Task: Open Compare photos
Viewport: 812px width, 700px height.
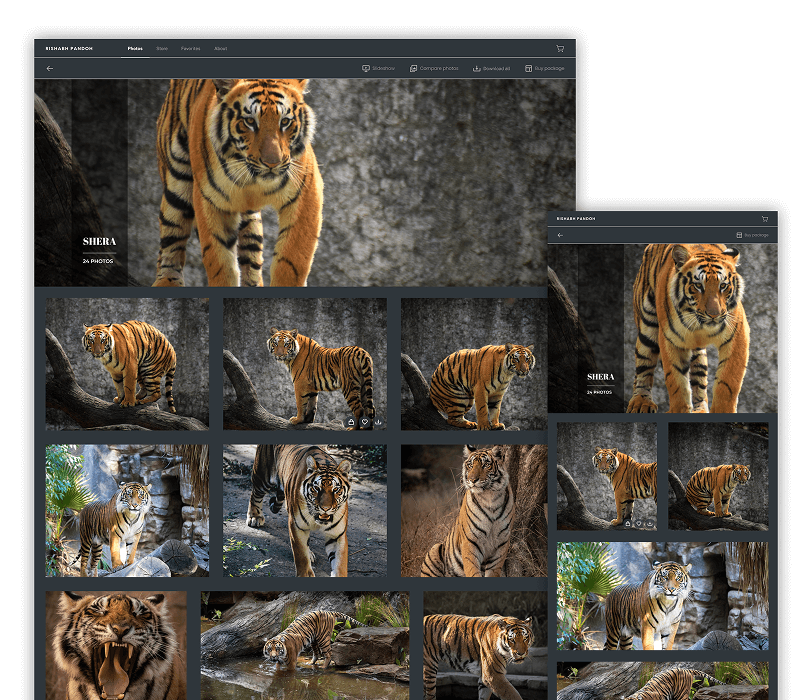Action: [433, 69]
